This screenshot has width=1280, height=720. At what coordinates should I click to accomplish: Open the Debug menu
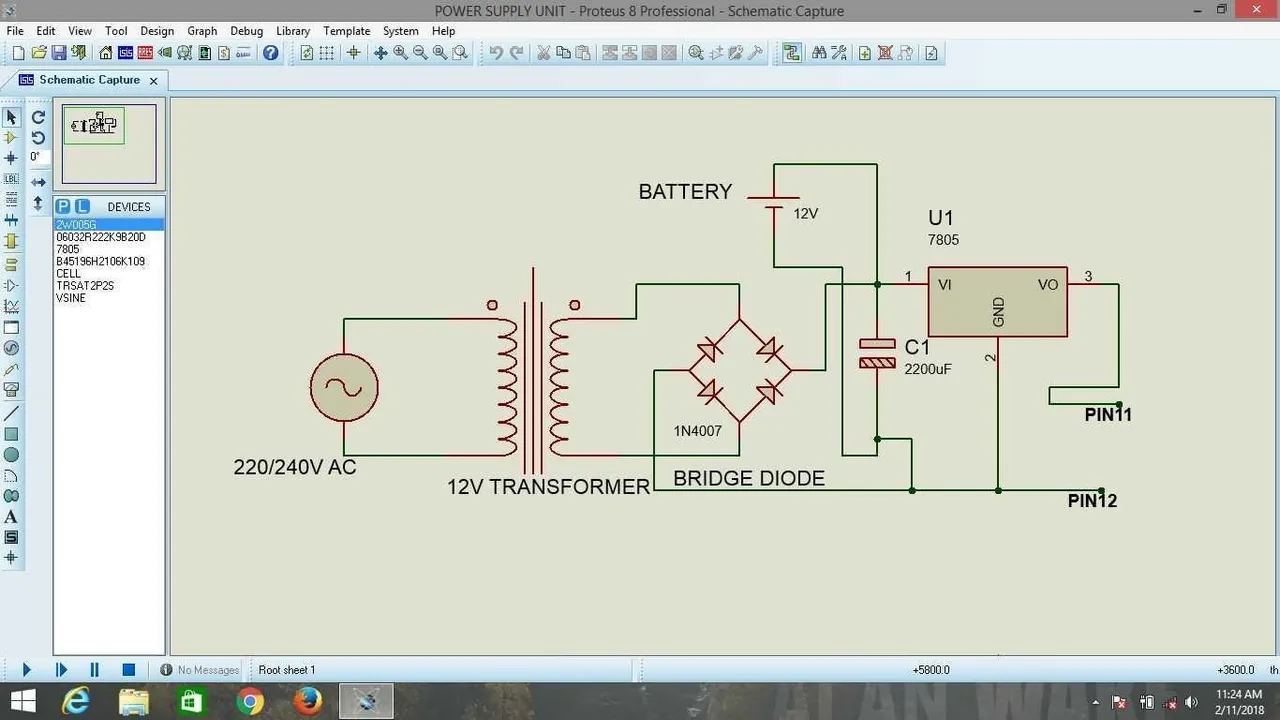(x=247, y=31)
